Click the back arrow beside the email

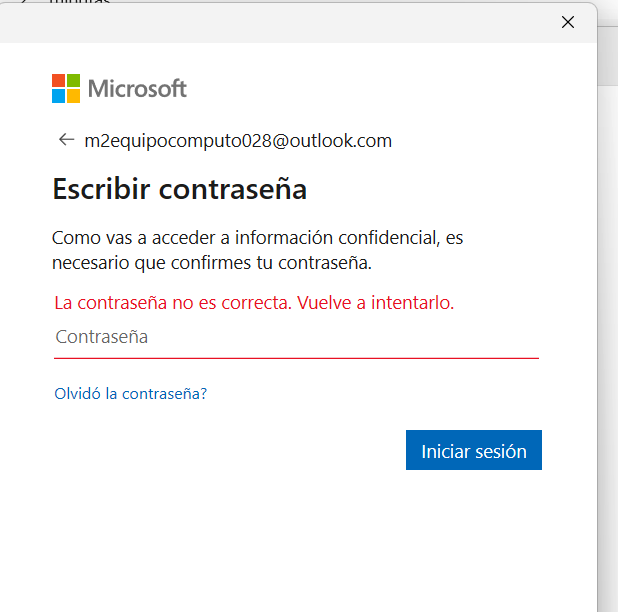pyautogui.click(x=66, y=140)
